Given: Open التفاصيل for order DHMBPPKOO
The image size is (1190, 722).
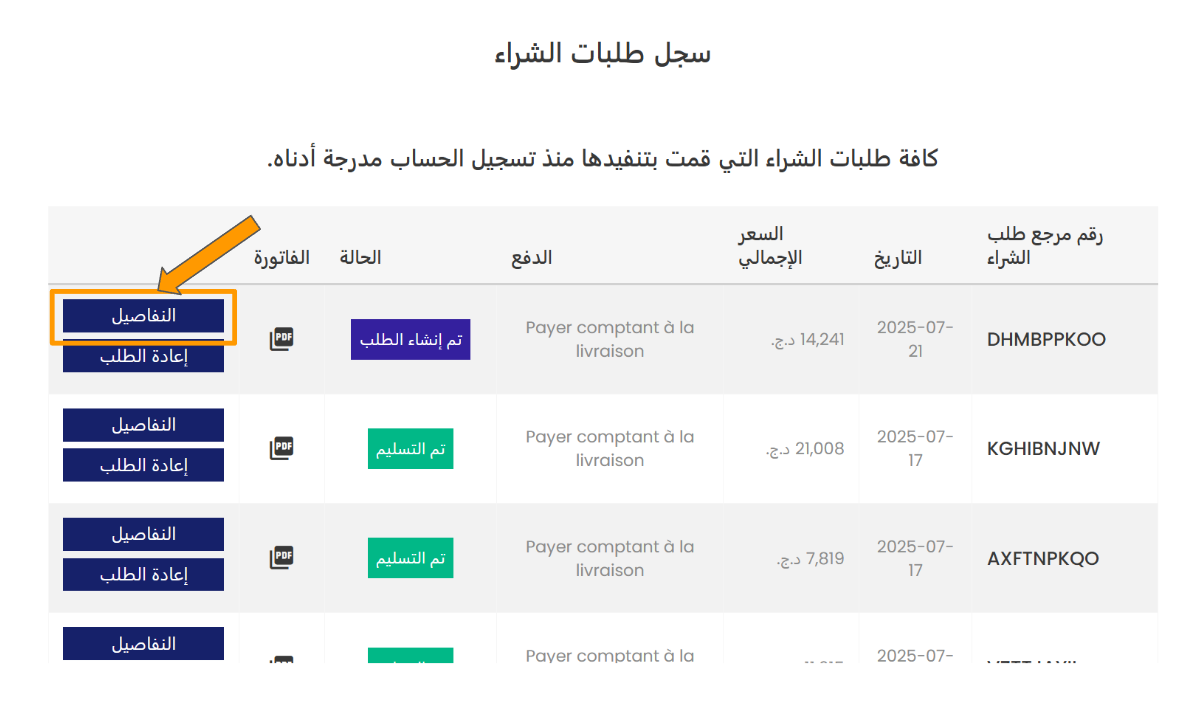Looking at the screenshot, I should coord(143,315).
